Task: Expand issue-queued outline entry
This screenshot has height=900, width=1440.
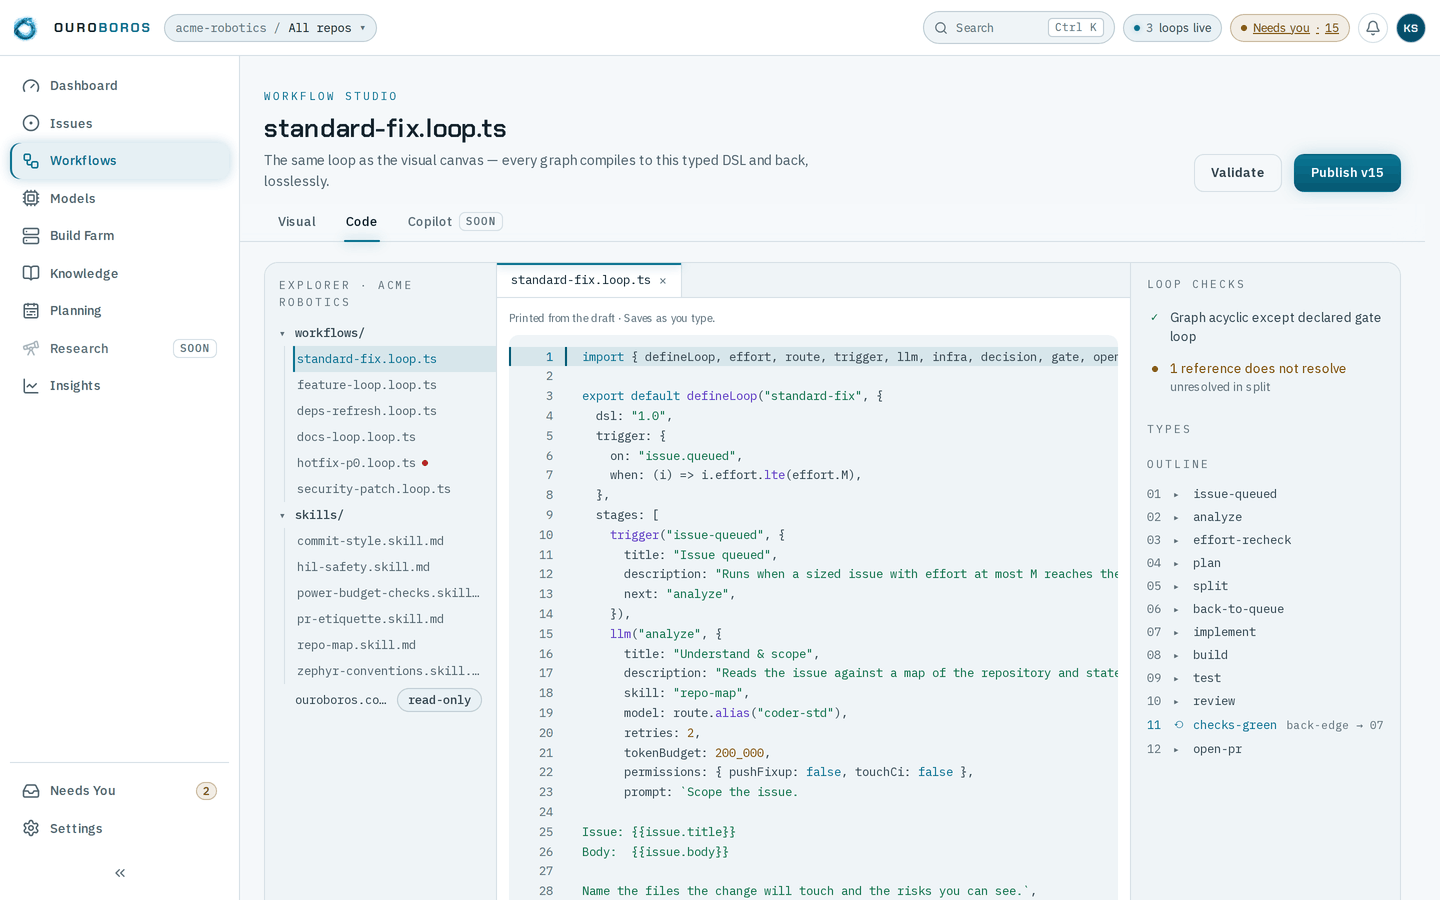Action: click(x=1176, y=495)
